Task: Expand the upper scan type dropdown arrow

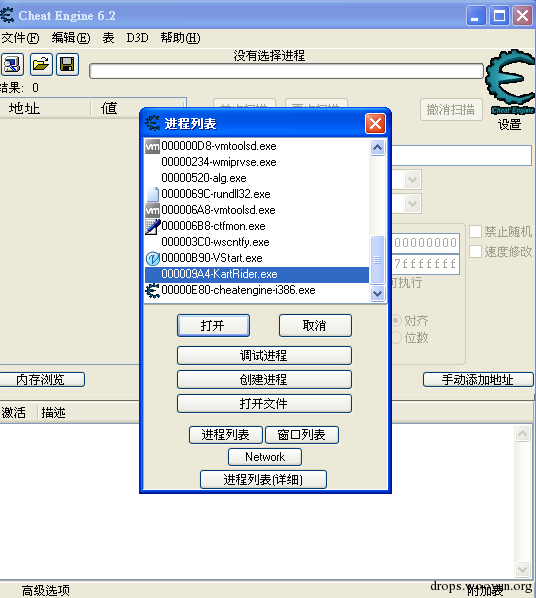Action: point(412,180)
